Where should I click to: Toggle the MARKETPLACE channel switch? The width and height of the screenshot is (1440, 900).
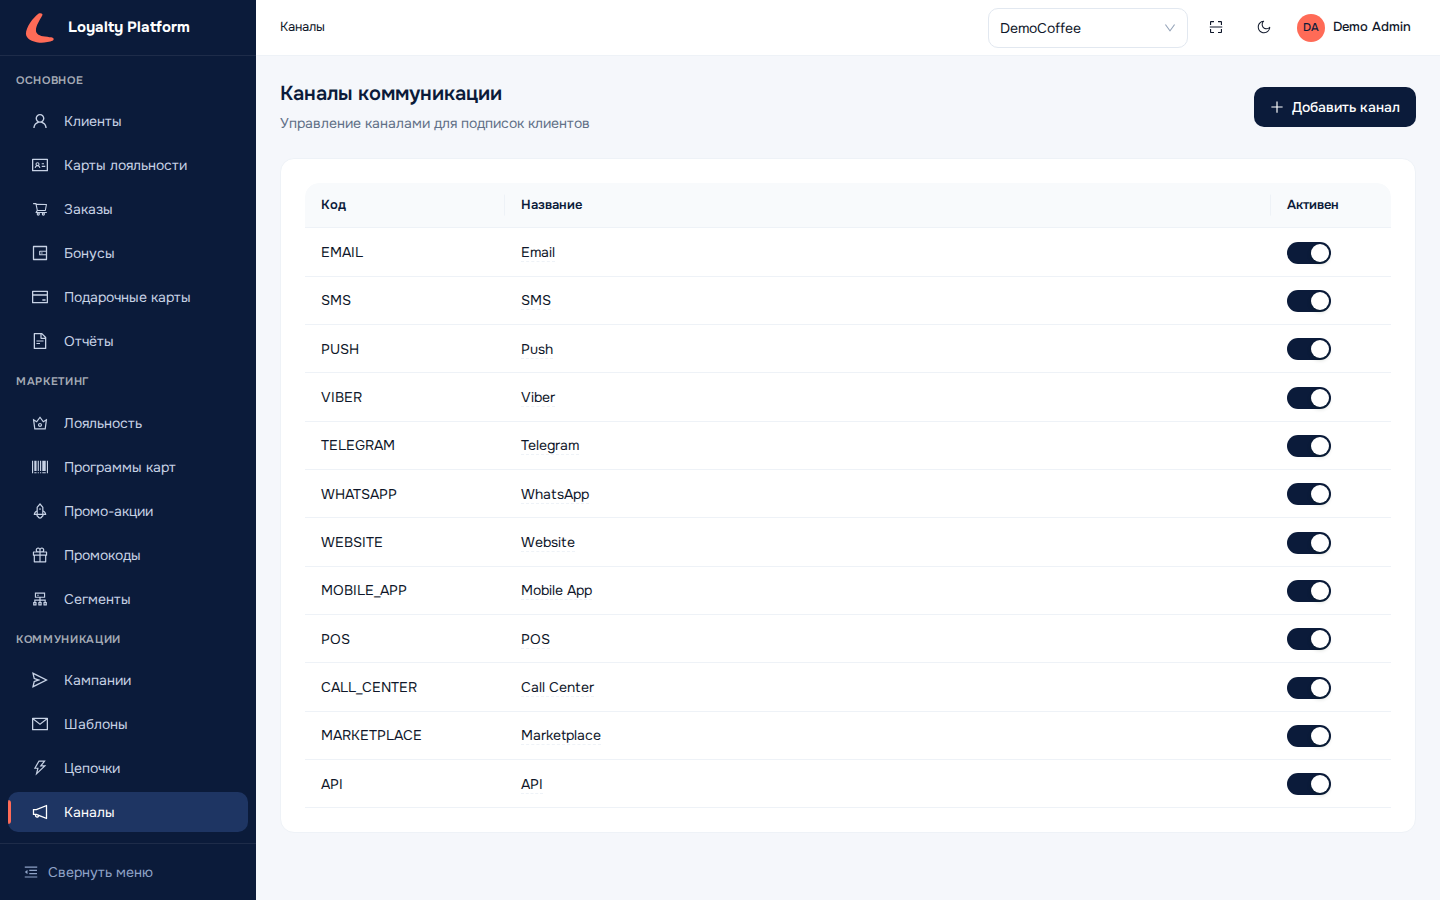tap(1309, 736)
